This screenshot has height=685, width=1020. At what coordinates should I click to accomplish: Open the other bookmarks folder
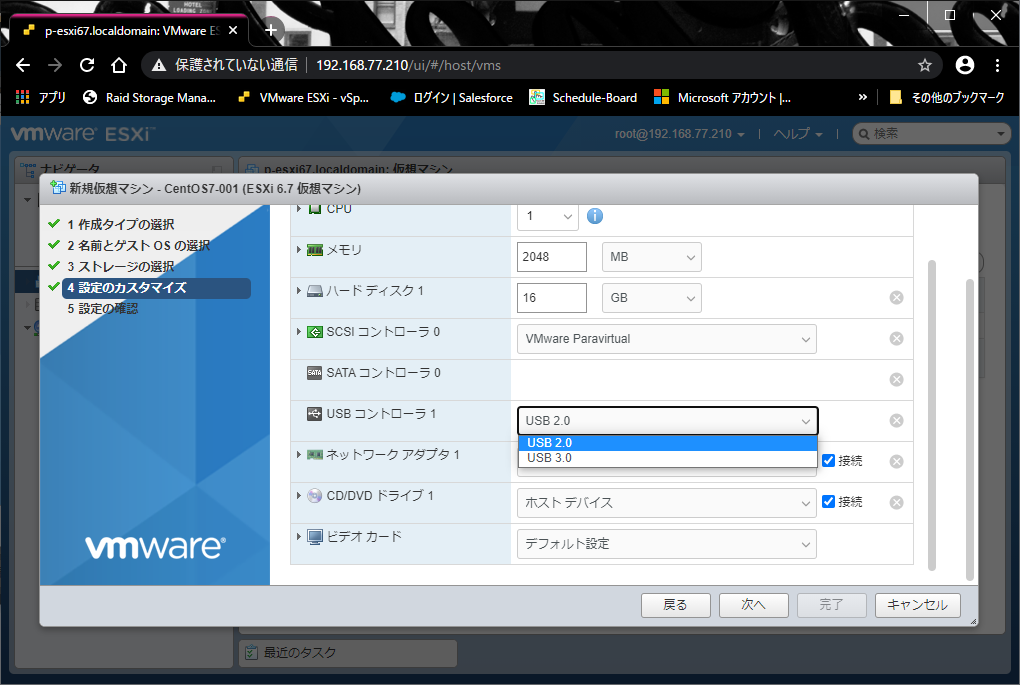point(947,98)
